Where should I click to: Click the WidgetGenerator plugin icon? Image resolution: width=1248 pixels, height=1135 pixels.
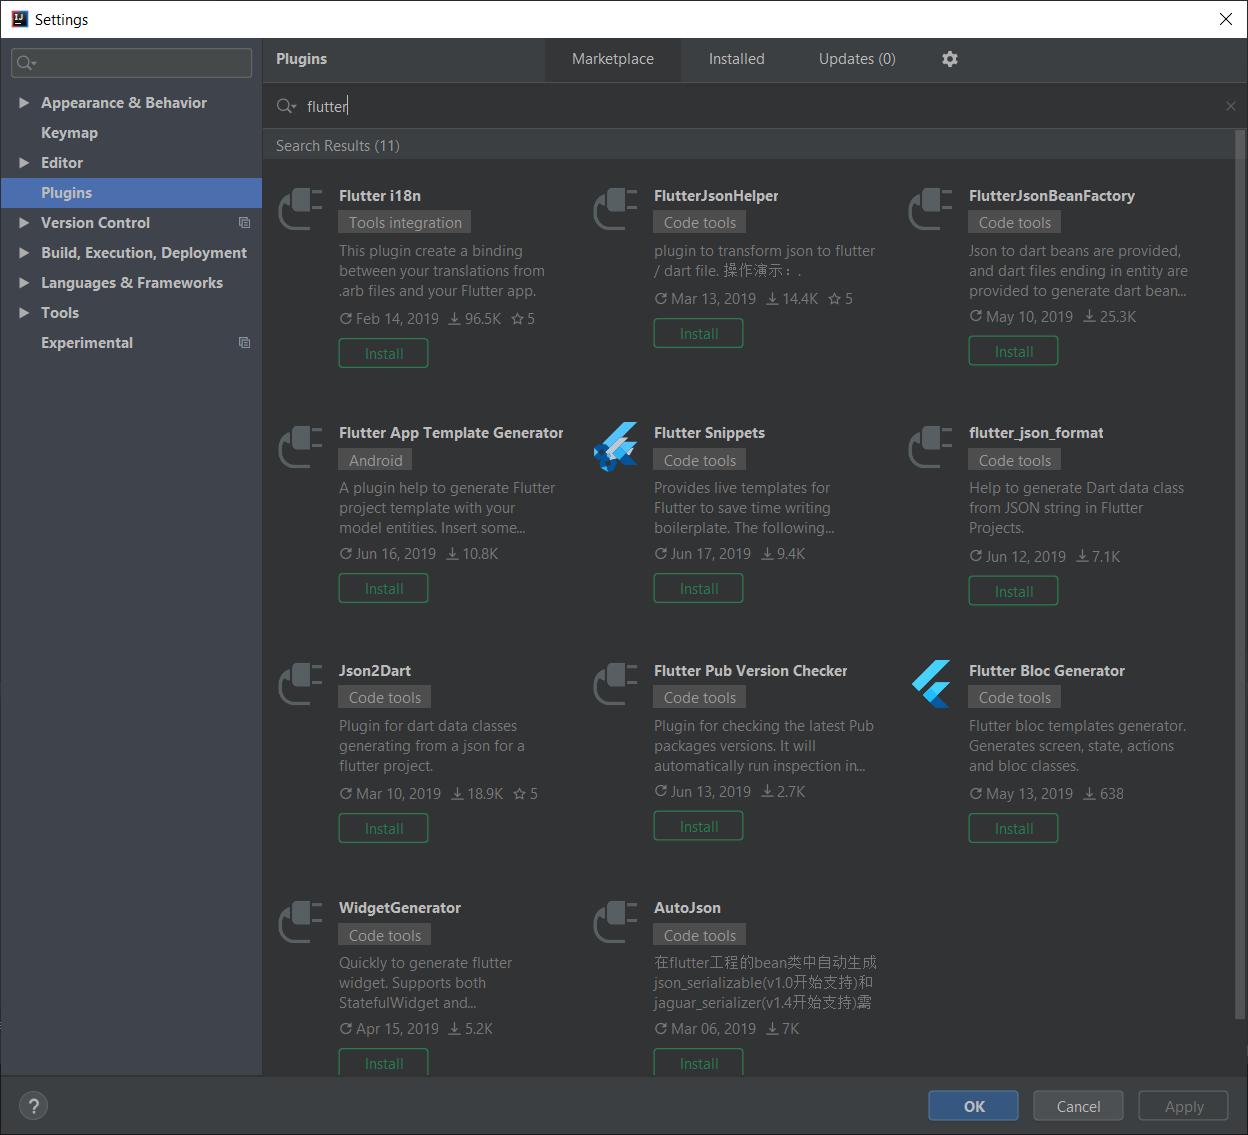click(x=300, y=921)
